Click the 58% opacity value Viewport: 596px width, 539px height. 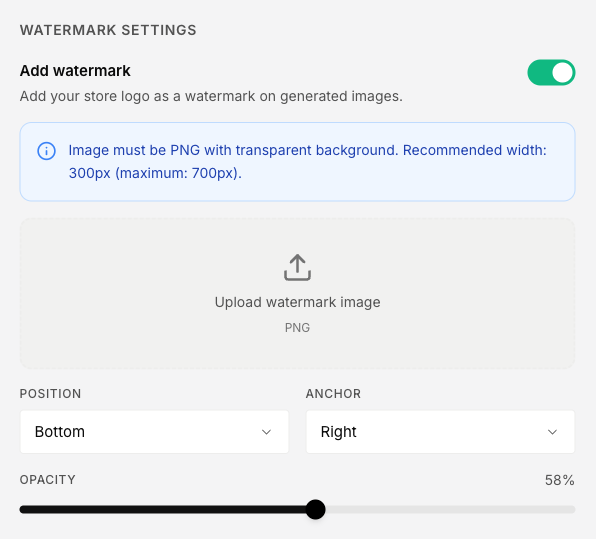tap(560, 480)
